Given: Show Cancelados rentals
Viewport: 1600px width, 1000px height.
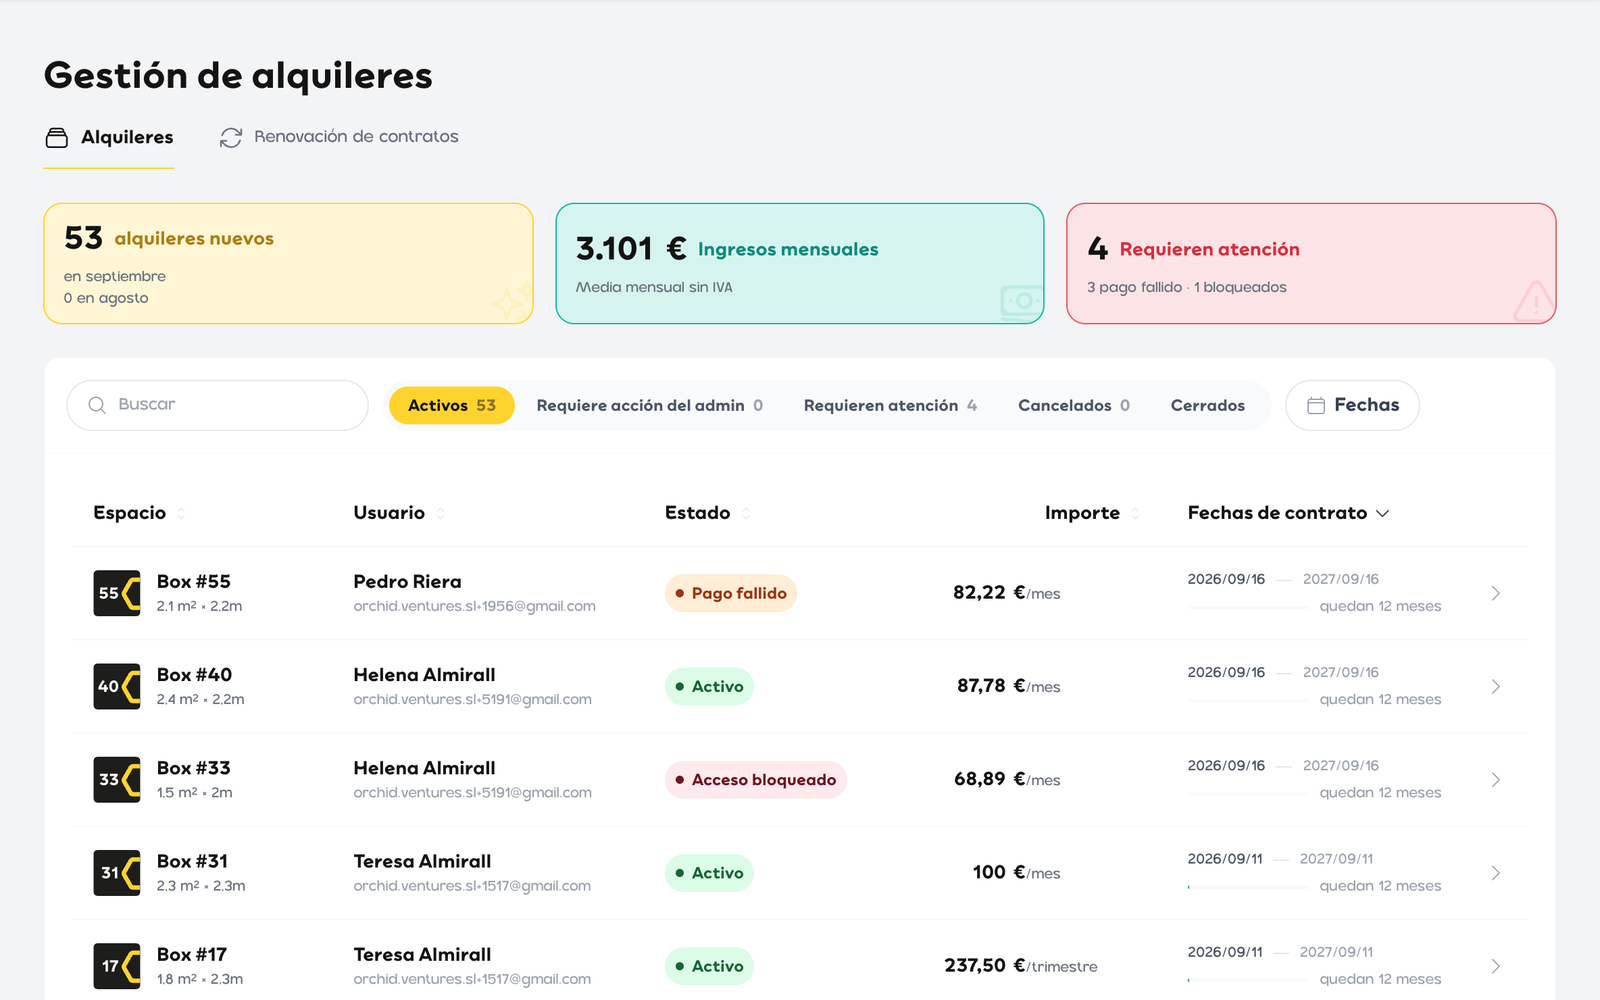Looking at the screenshot, I should pyautogui.click(x=1074, y=405).
